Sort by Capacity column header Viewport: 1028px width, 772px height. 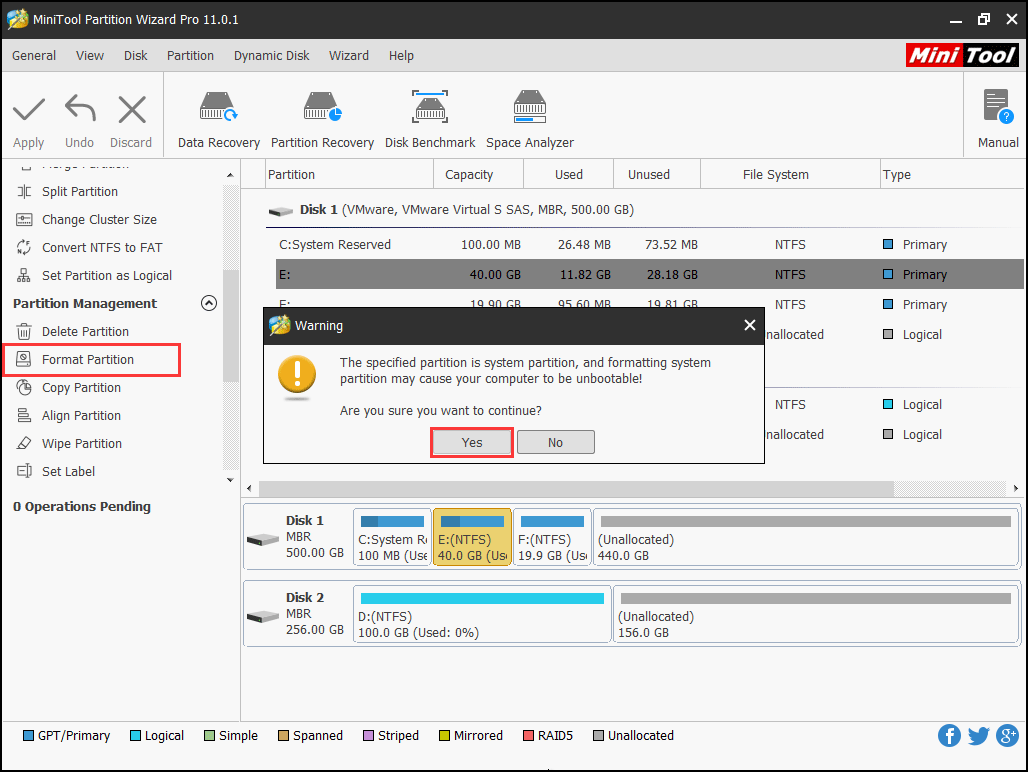[x=469, y=174]
